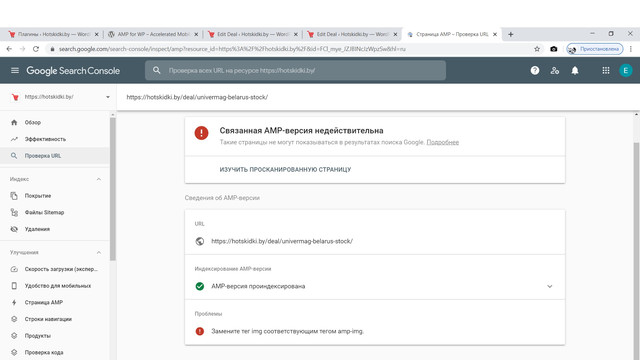Open Строки навигации report
The image size is (640, 360).
tap(55, 319)
